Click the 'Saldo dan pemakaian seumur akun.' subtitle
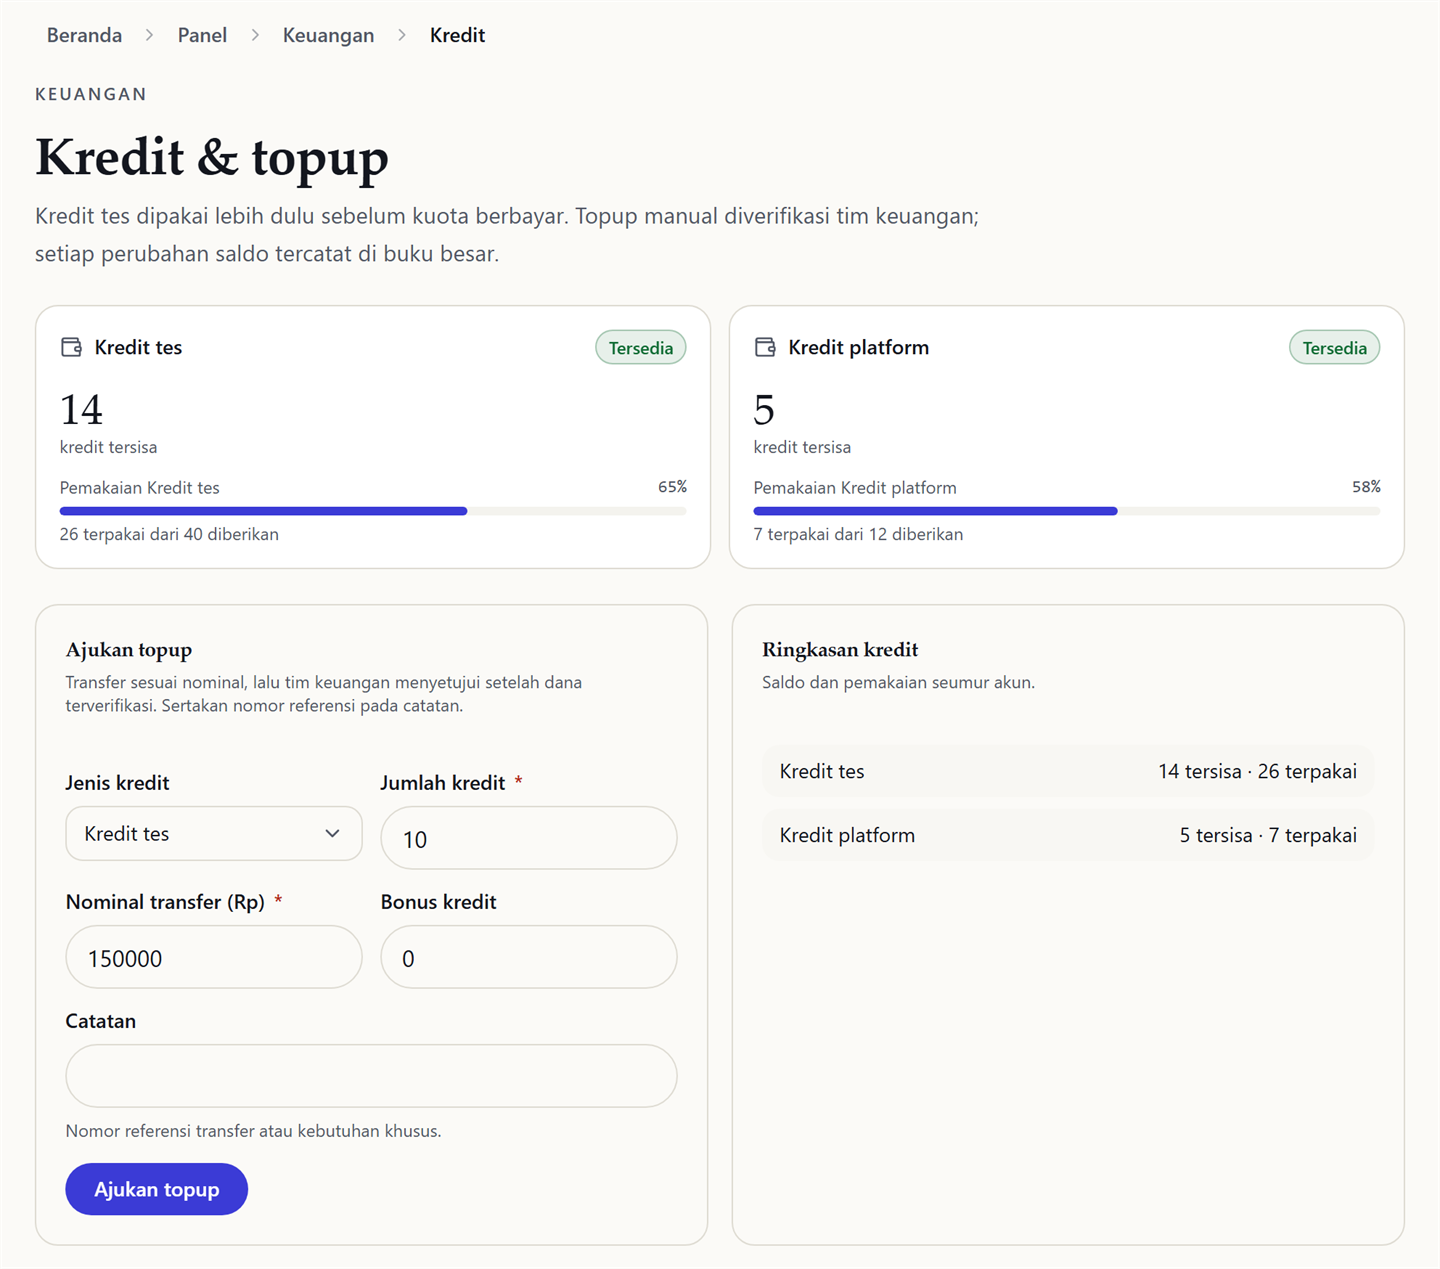1440x1269 pixels. click(898, 682)
